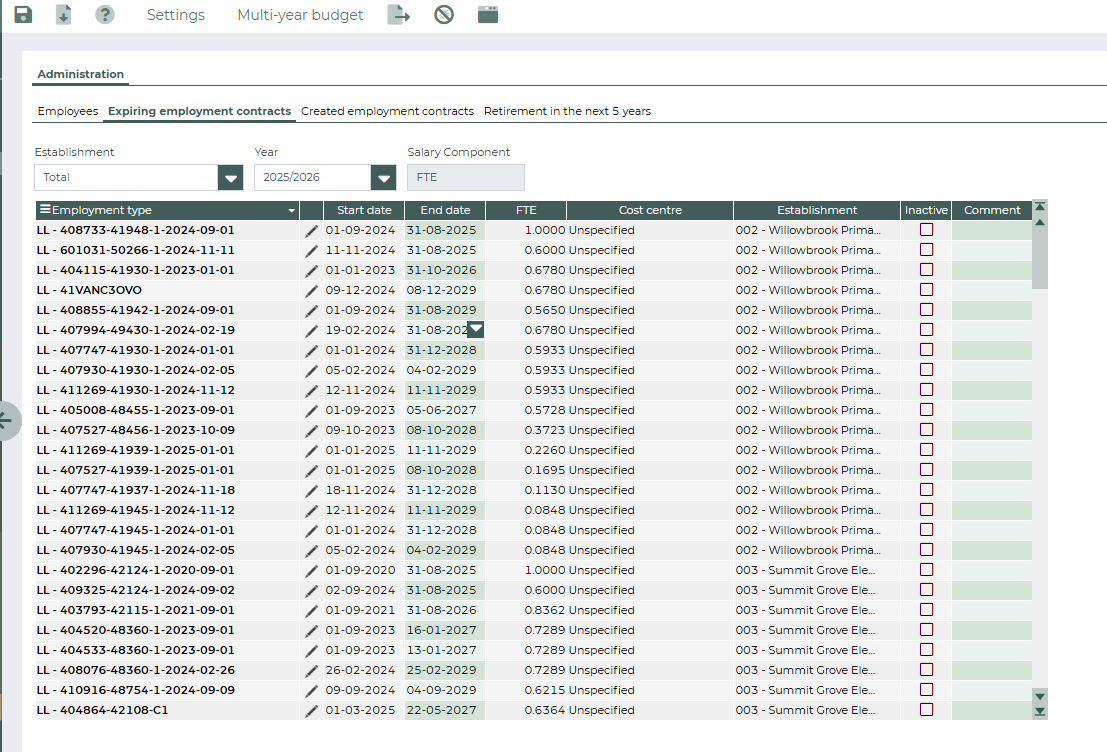The image size is (1107, 752).
Task: Sort by the Start date column header
Action: [x=364, y=210]
